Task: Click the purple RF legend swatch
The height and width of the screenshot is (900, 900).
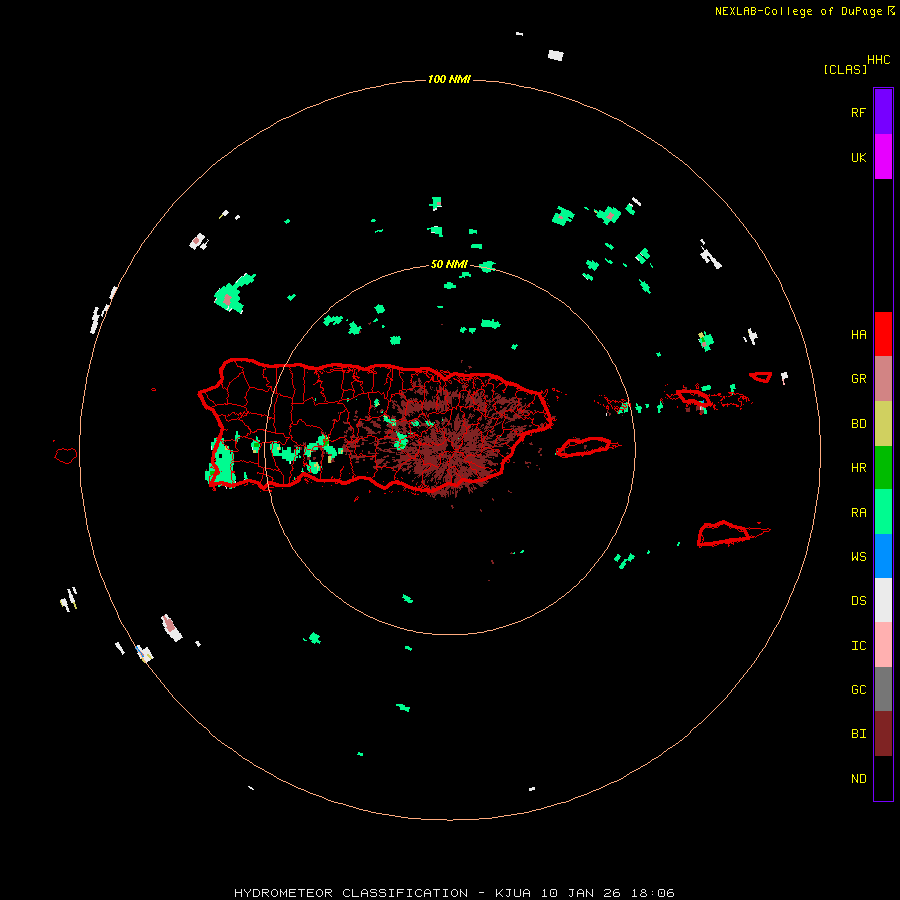Action: pyautogui.click(x=883, y=112)
